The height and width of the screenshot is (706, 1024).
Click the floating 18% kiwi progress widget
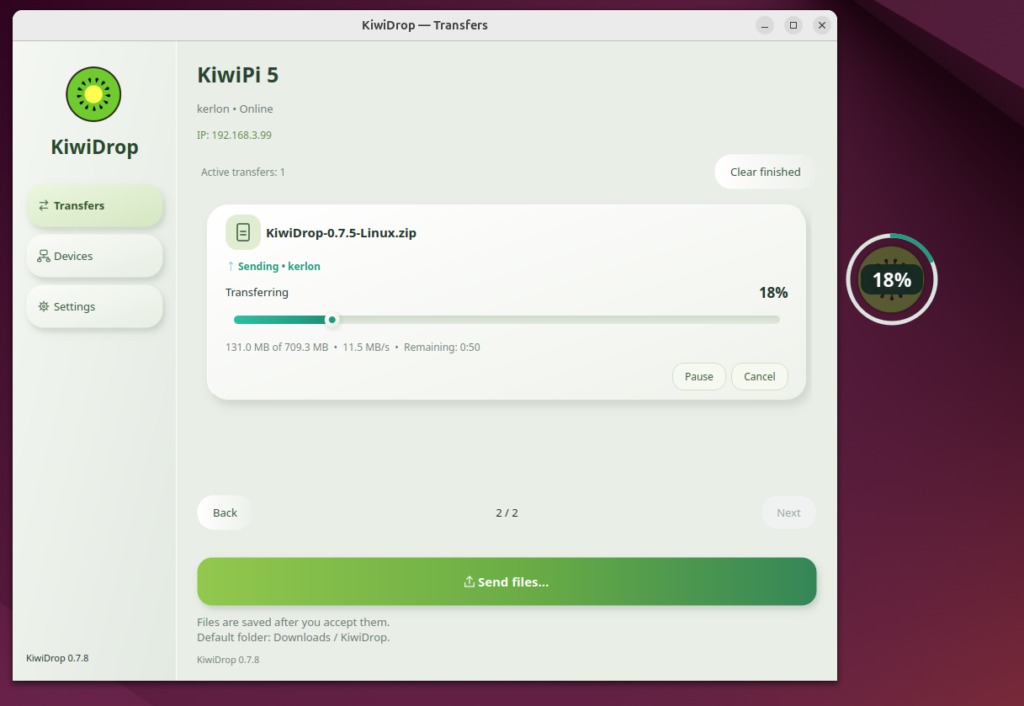891,280
